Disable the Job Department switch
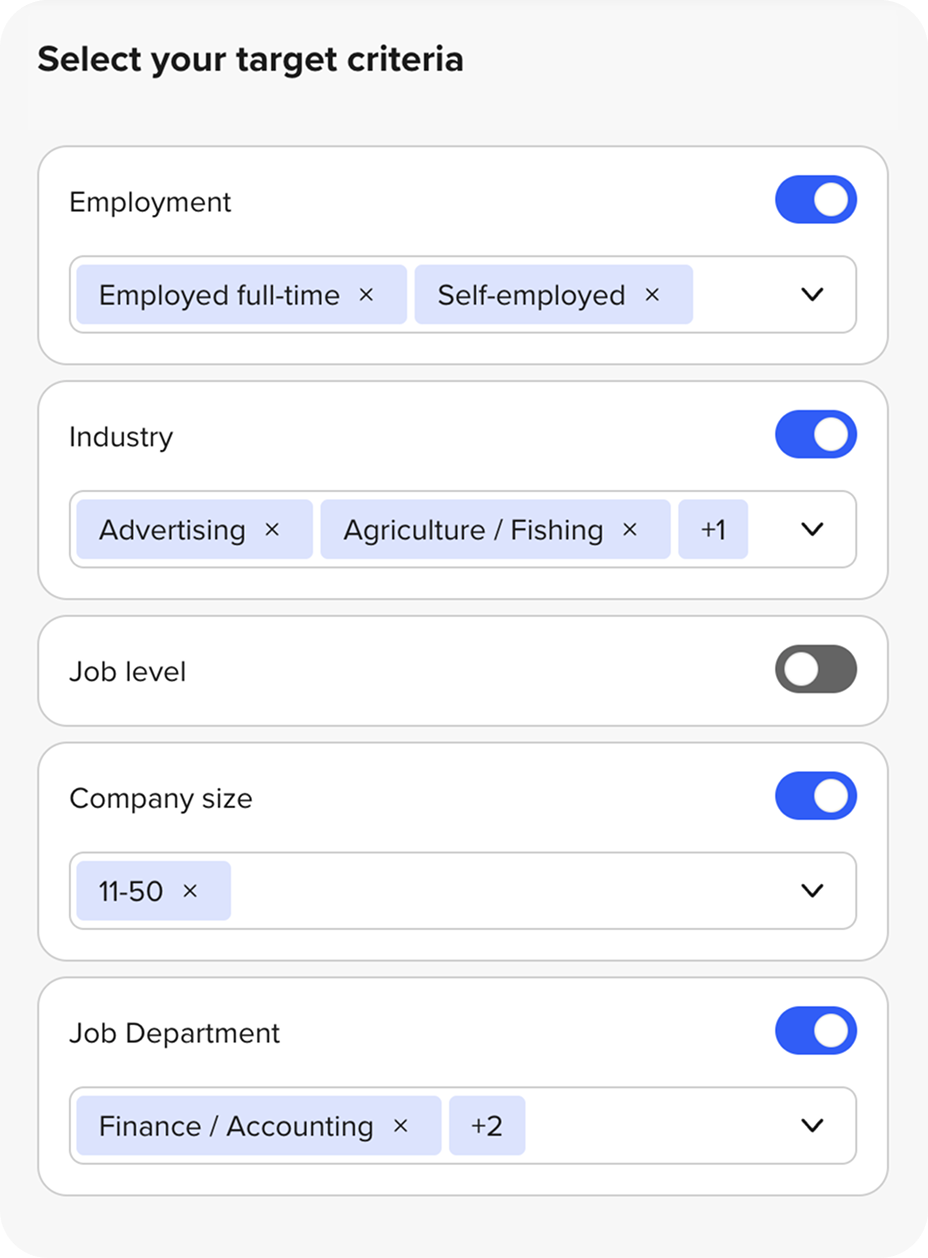 tap(815, 1031)
